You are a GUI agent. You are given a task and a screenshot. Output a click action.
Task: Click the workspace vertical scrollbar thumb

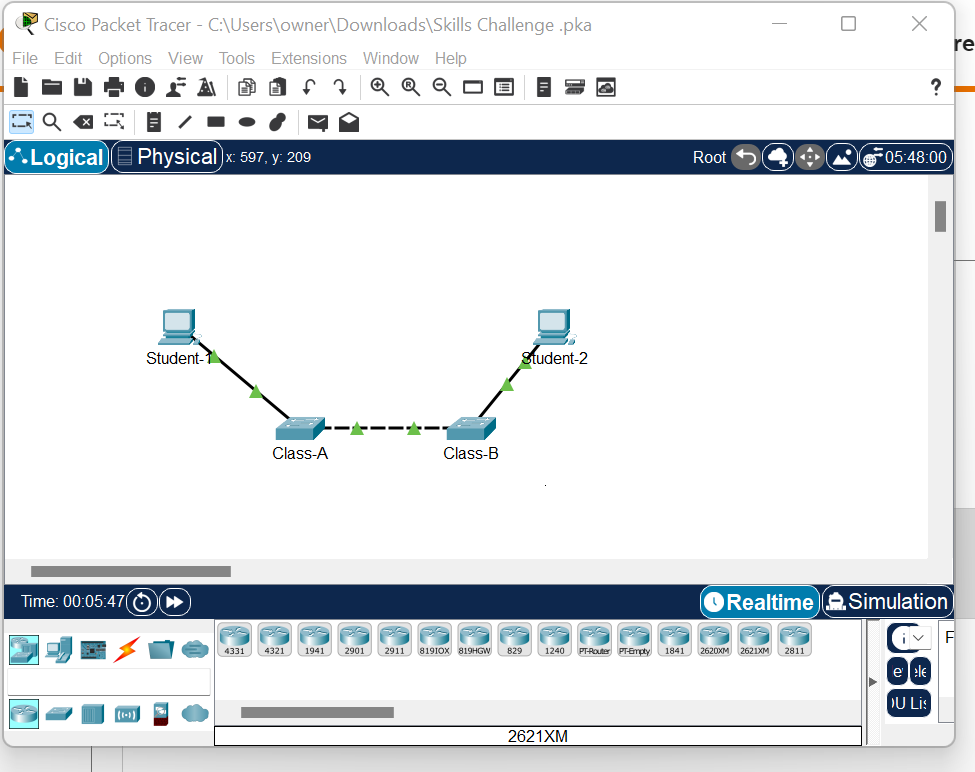(x=940, y=216)
